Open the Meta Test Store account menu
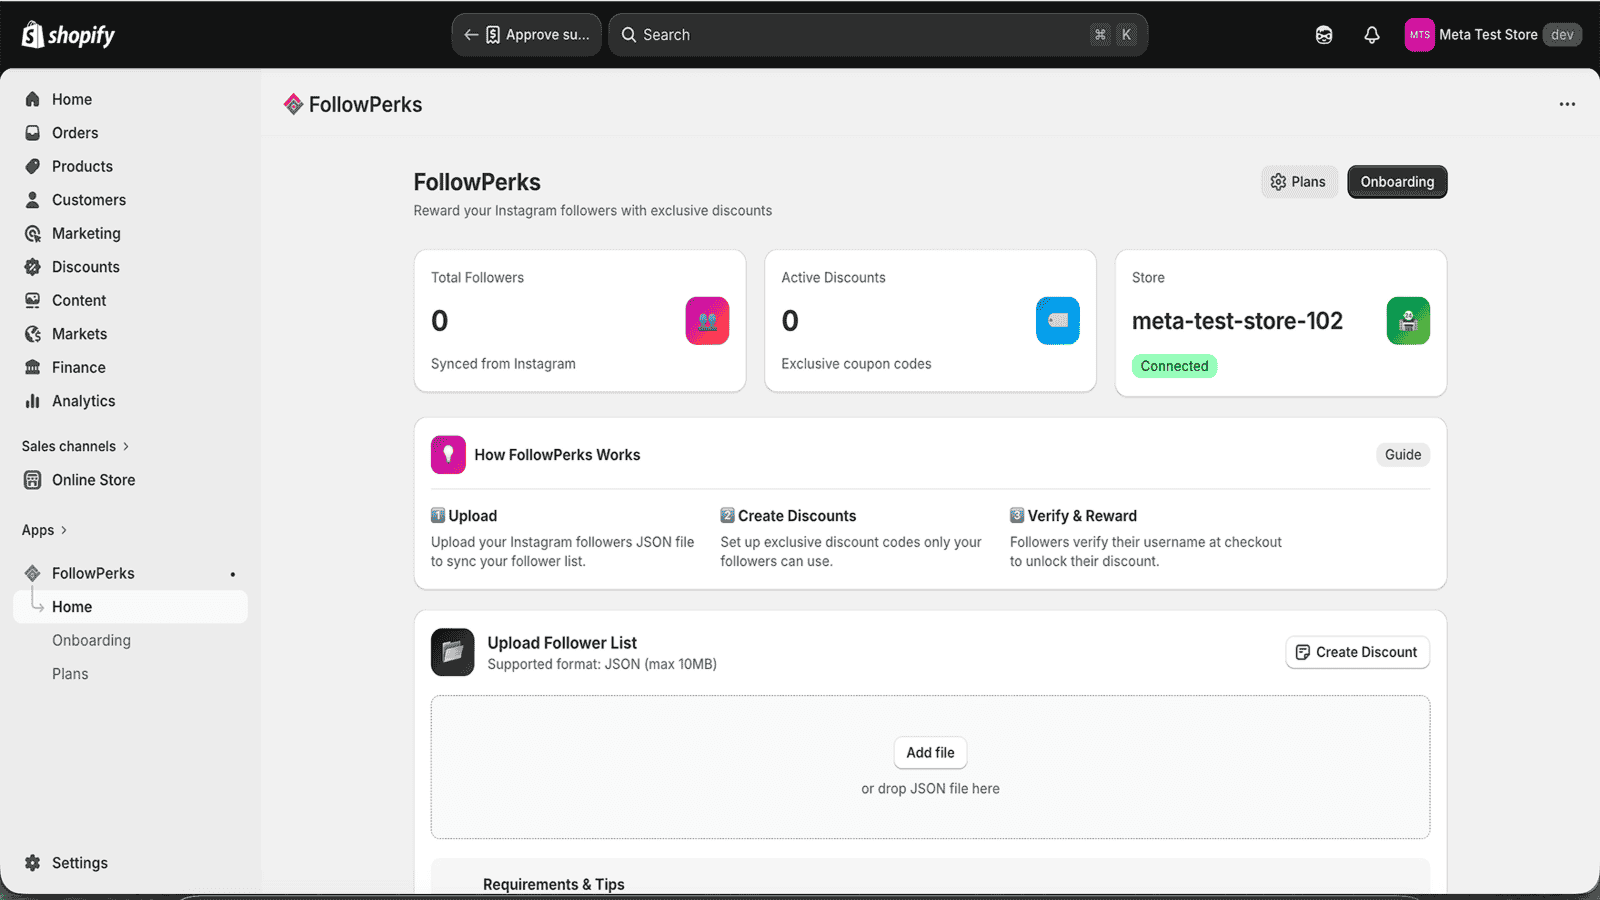The height and width of the screenshot is (900, 1600). coord(1492,35)
